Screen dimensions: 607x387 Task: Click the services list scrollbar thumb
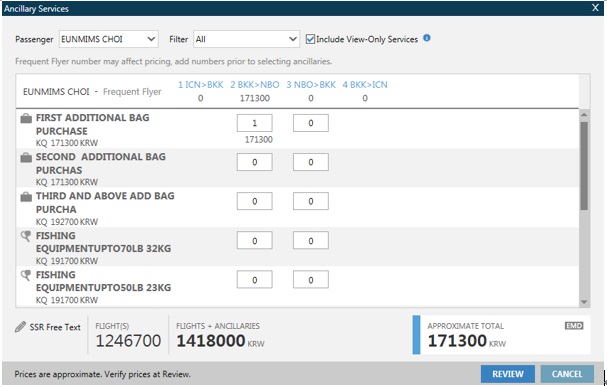click(584, 166)
